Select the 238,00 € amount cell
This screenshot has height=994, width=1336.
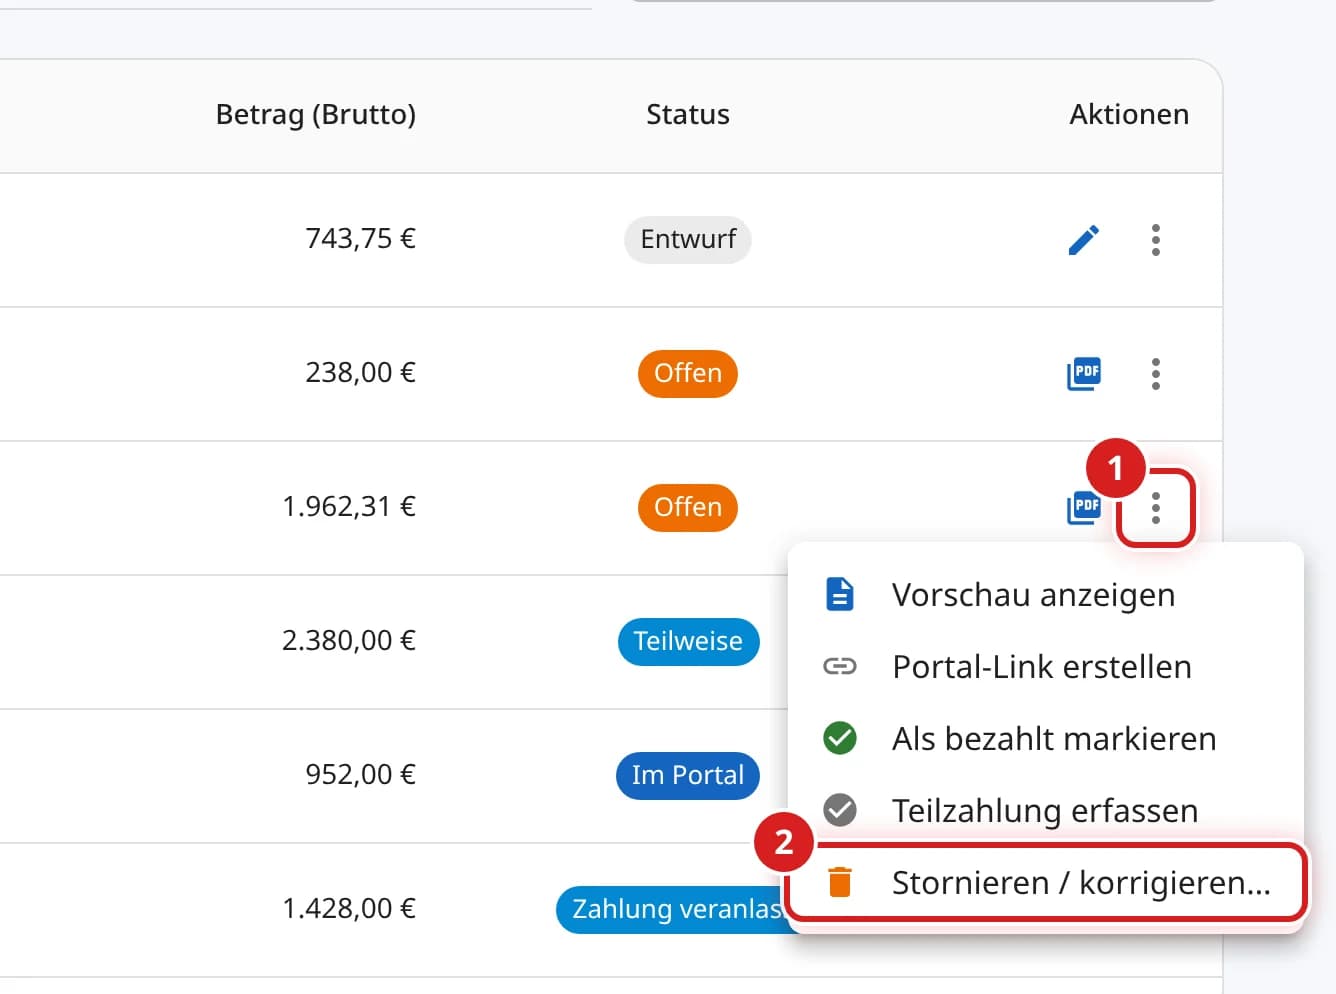click(x=360, y=373)
